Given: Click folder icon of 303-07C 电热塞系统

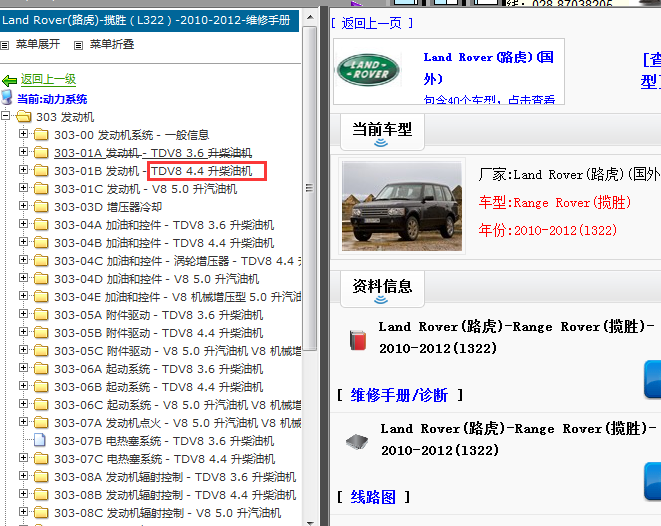Looking at the screenshot, I should 41,459.
